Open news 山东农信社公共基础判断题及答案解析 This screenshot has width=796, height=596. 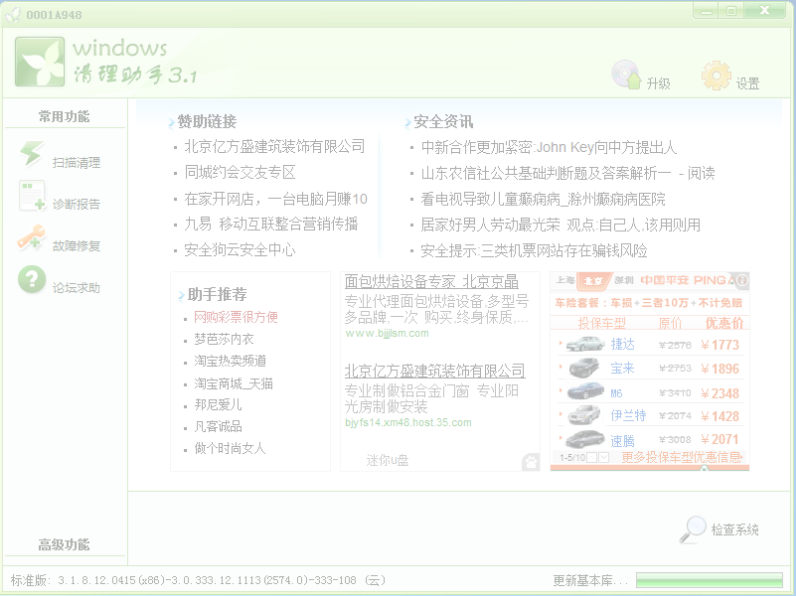tap(568, 173)
